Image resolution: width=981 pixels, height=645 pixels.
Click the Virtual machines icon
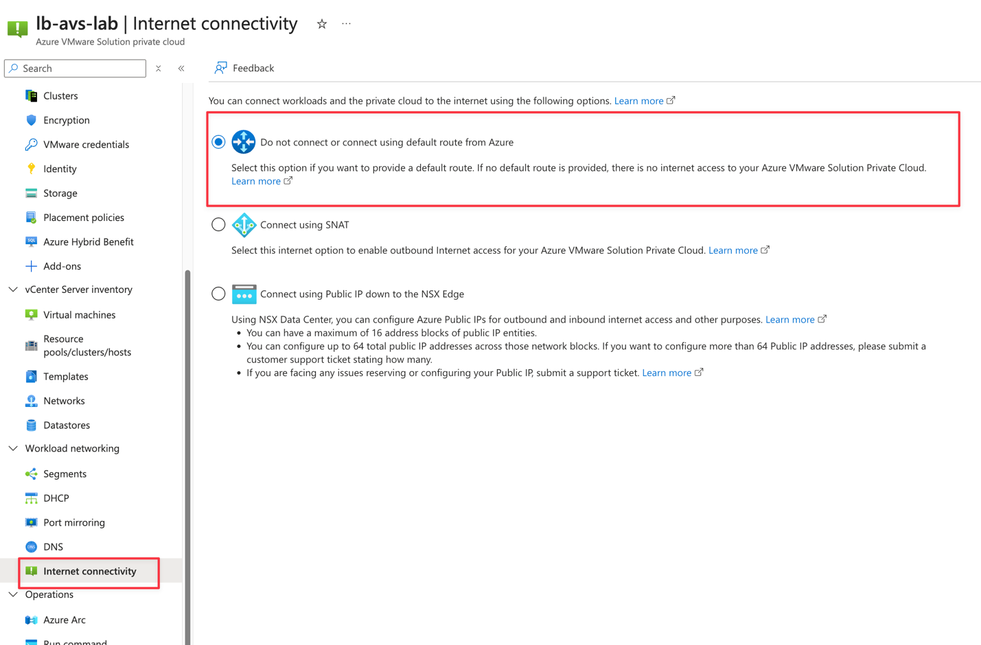(x=31, y=315)
